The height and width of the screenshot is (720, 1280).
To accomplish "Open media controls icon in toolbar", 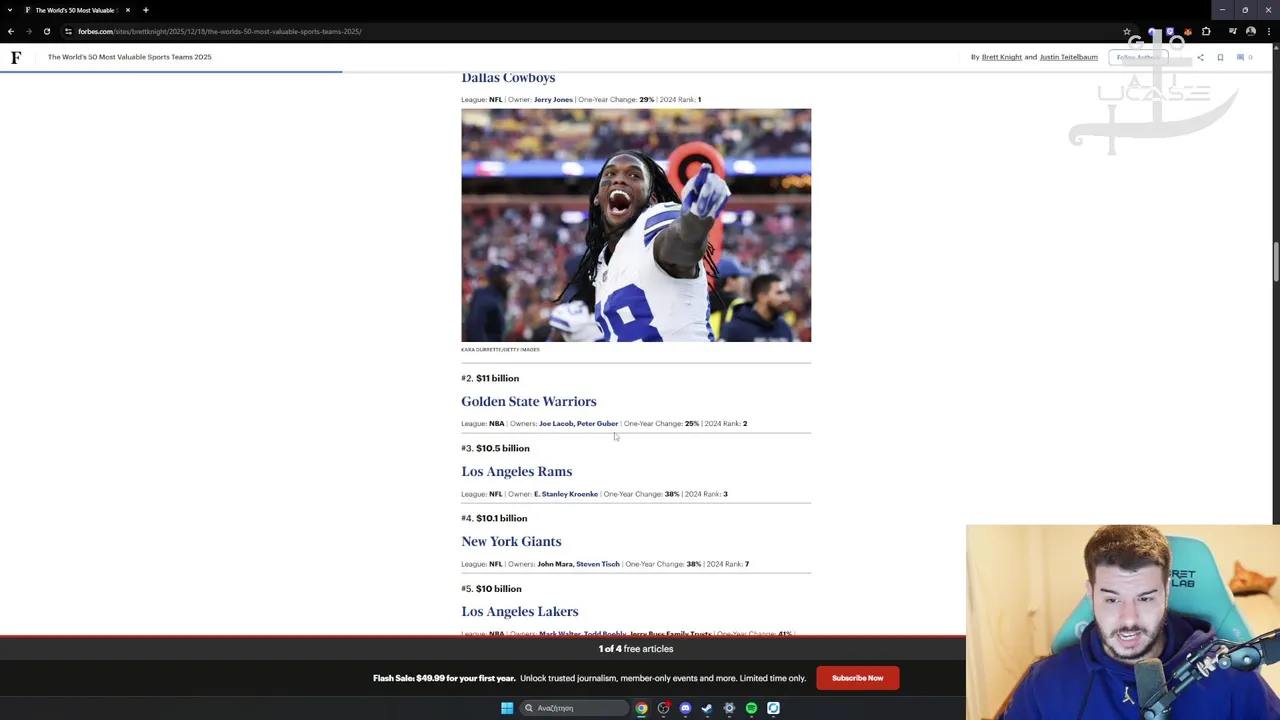I will coord(1233,31).
